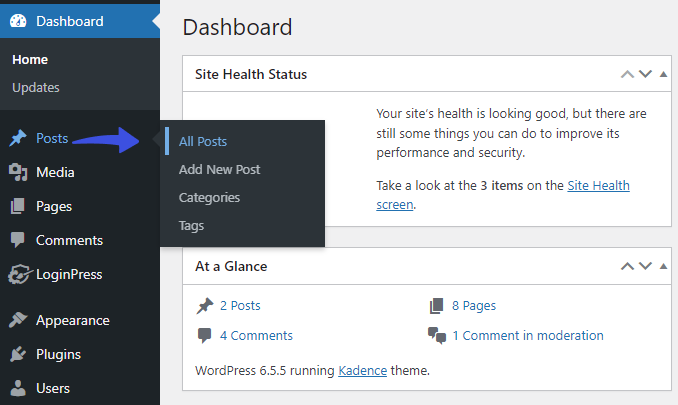678x405 pixels.
Task: Go to Home submenu under Dashboard
Action: pyautogui.click(x=30, y=59)
